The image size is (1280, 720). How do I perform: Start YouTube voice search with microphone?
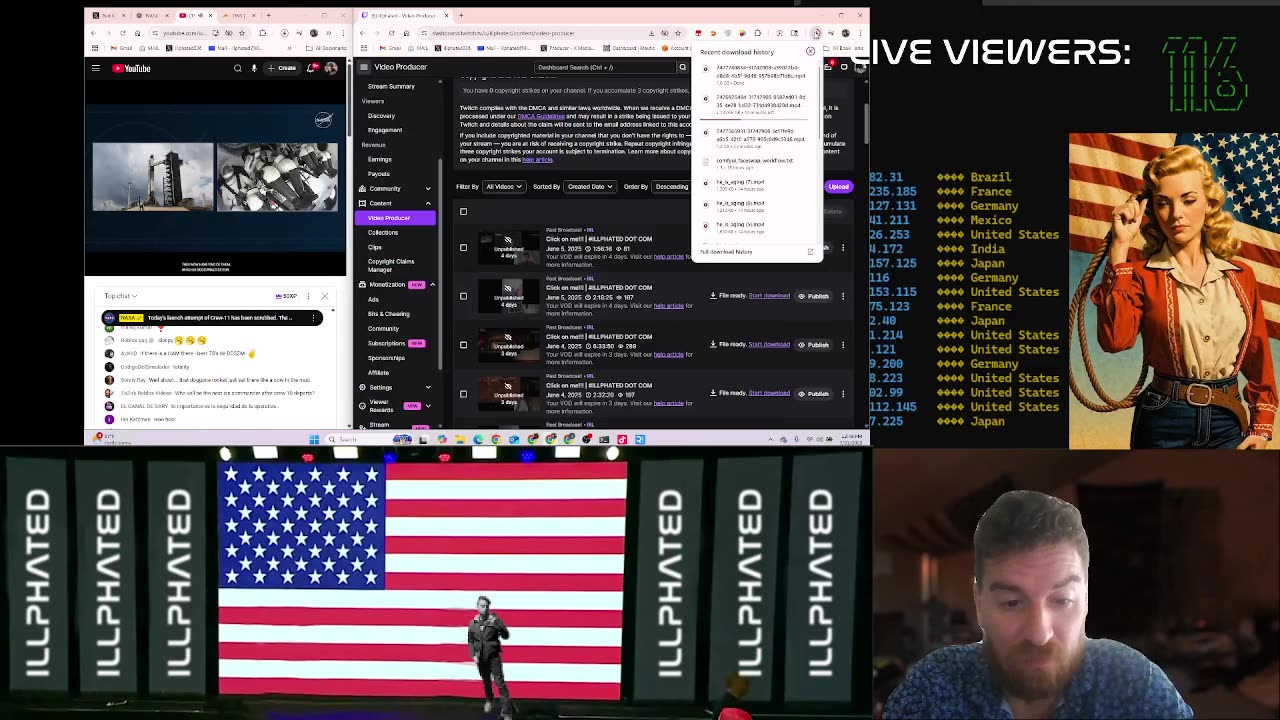(x=254, y=68)
